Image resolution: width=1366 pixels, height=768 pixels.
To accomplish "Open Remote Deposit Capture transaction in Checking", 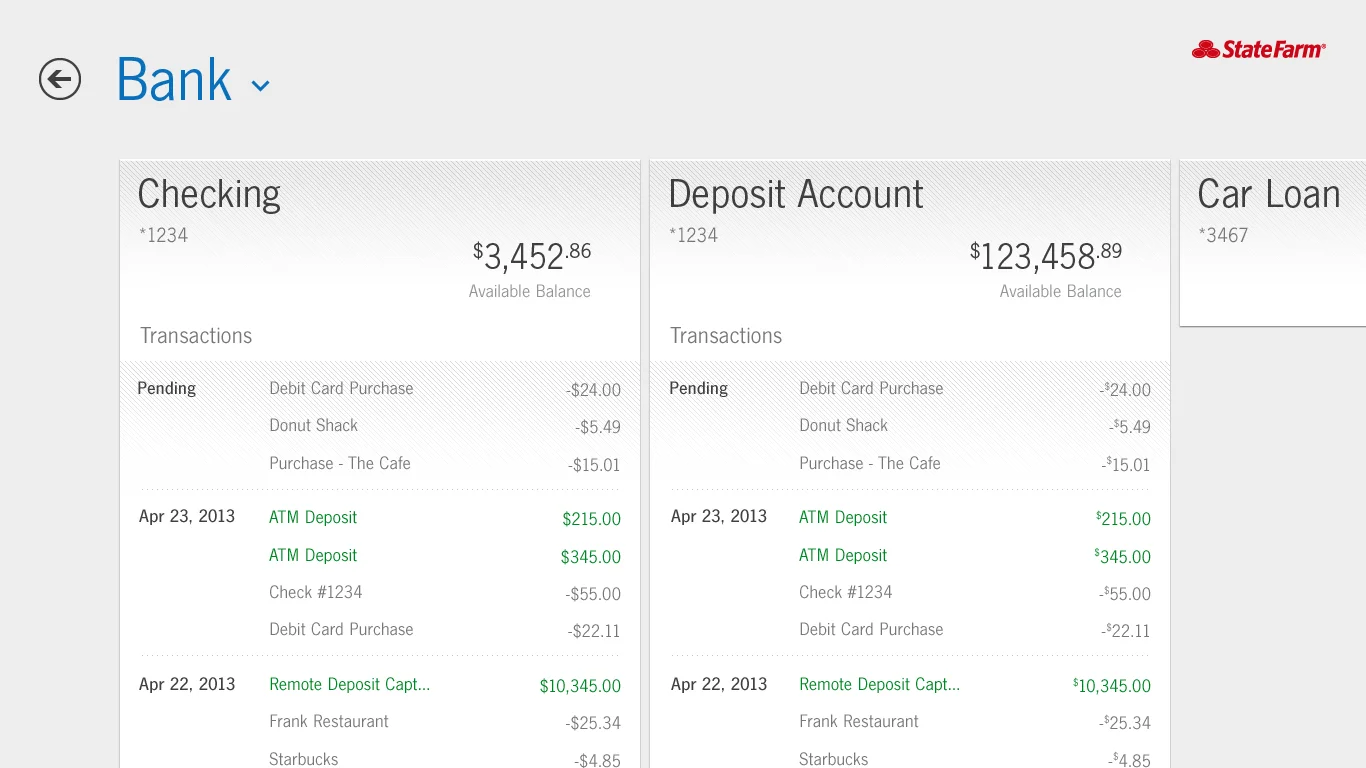I will [x=349, y=684].
